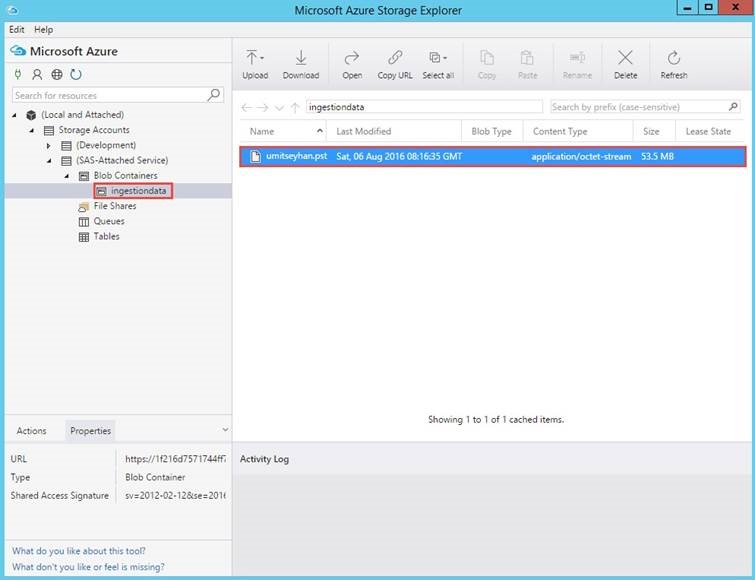Open the navigation history dropdown chevron

[x=279, y=108]
